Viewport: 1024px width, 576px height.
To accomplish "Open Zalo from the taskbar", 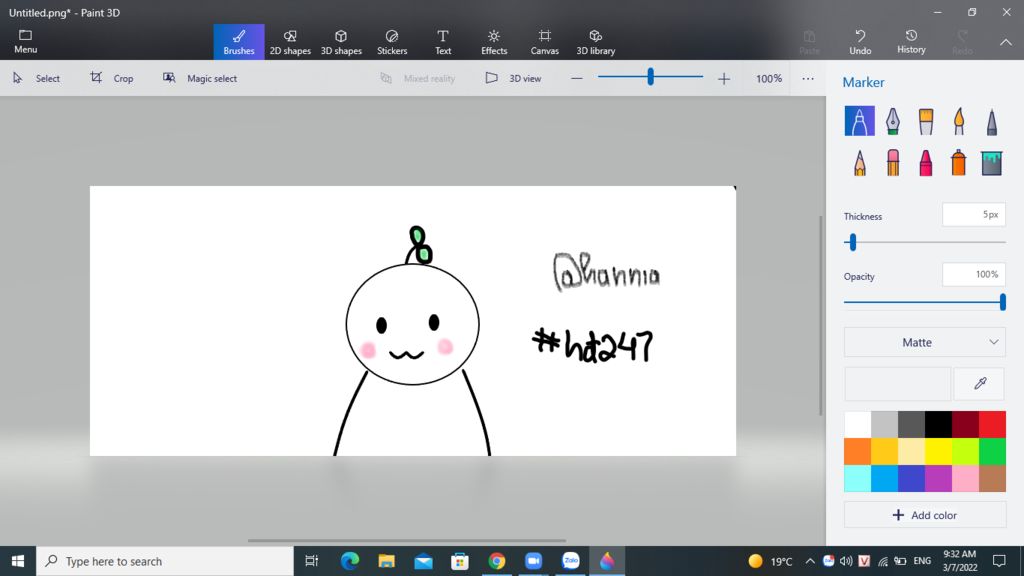I will coord(571,561).
